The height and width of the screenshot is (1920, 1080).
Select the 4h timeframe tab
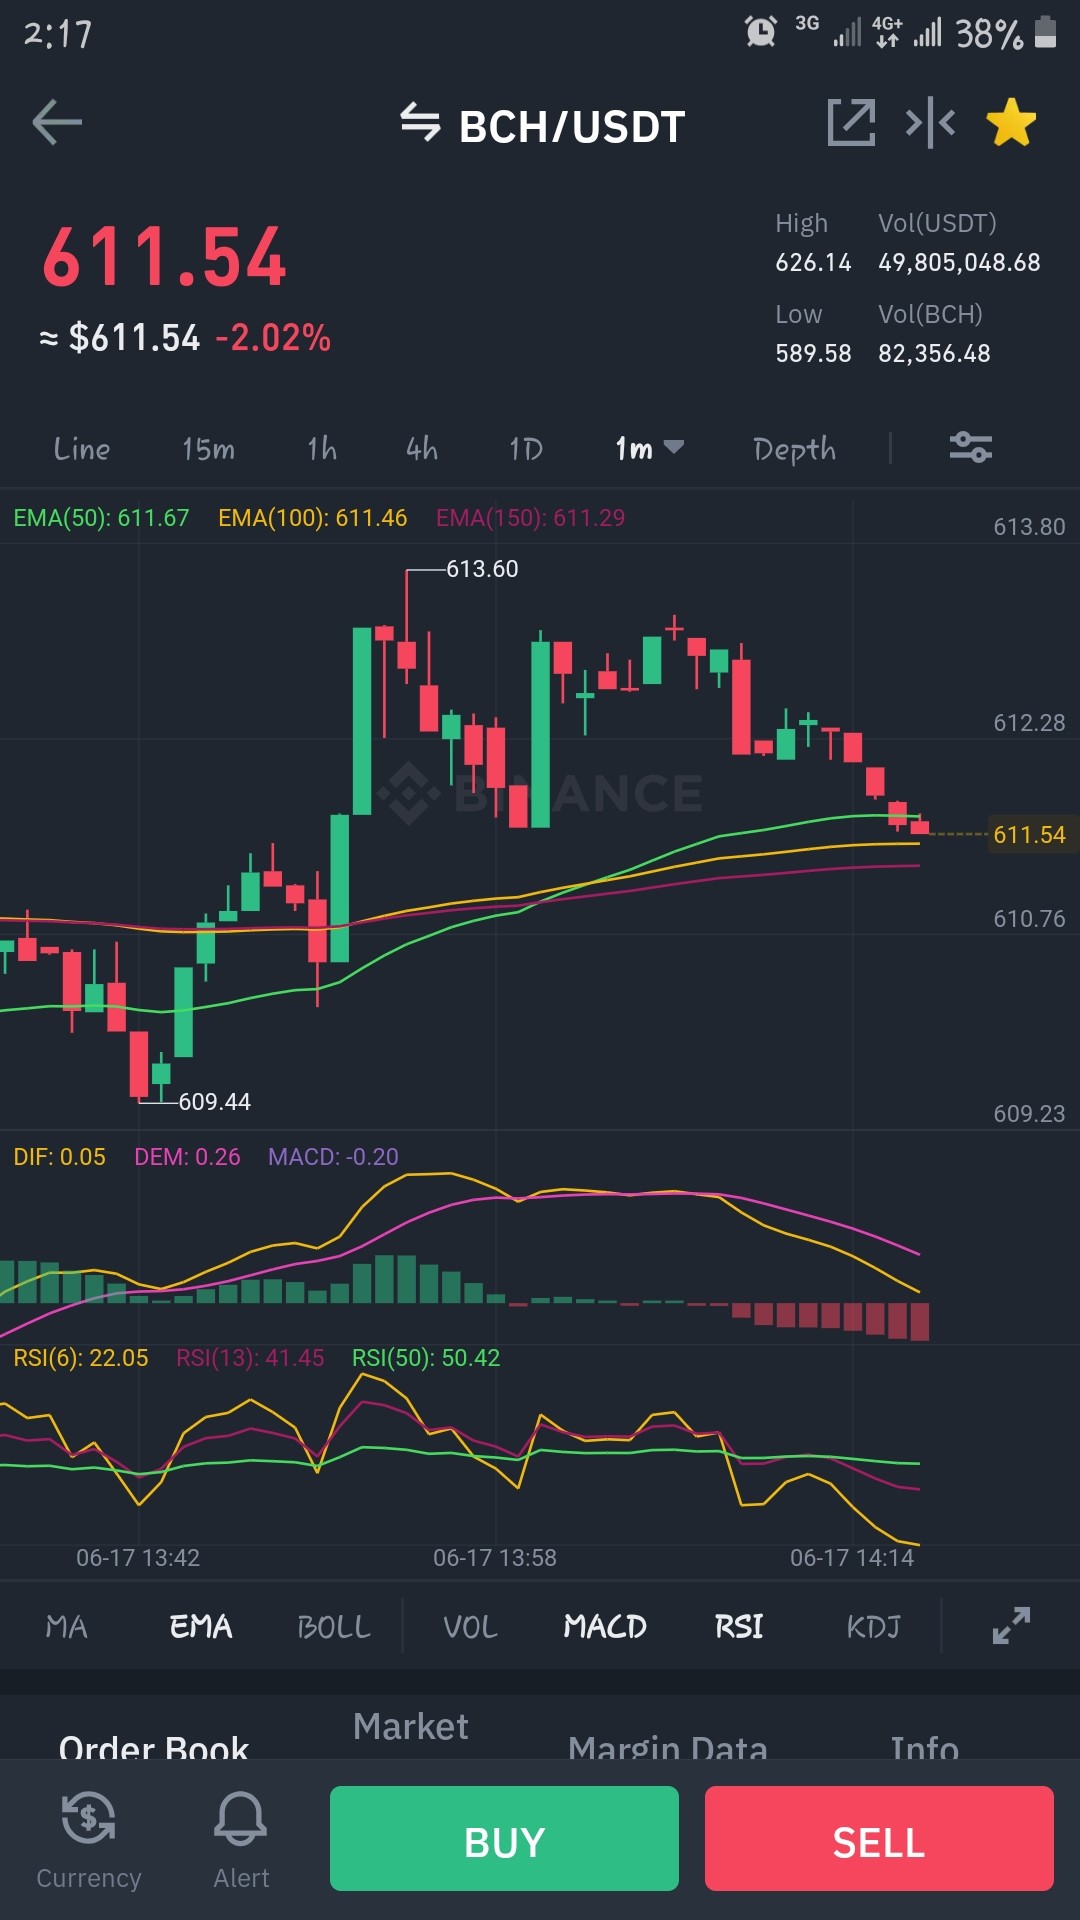tap(422, 448)
